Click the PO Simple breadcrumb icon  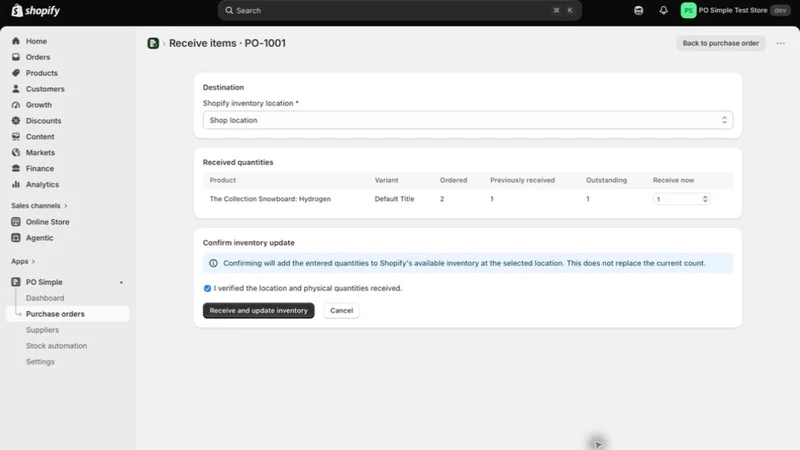[153, 43]
